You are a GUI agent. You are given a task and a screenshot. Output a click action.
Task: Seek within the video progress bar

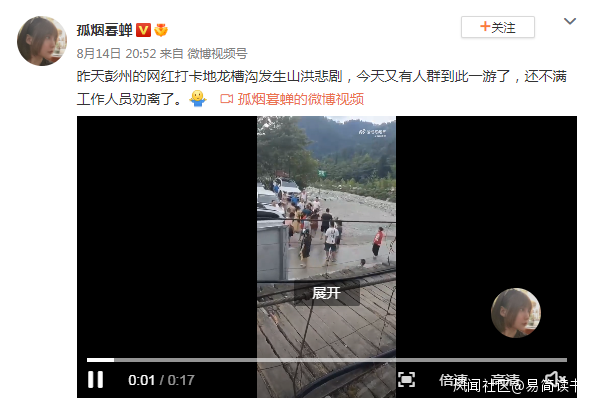(x=327, y=360)
